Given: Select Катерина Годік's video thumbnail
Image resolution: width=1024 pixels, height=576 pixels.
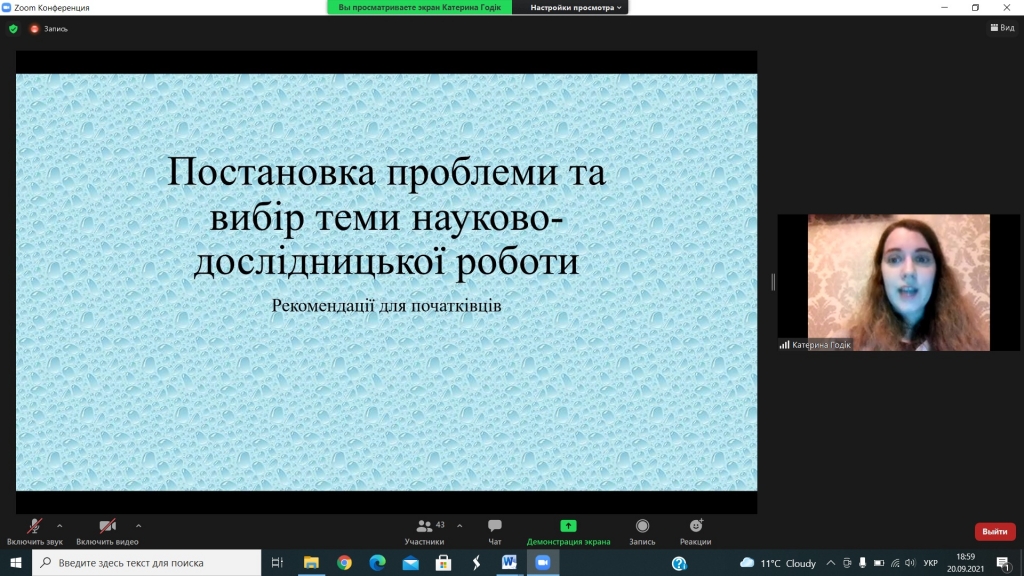Looking at the screenshot, I should coord(898,282).
